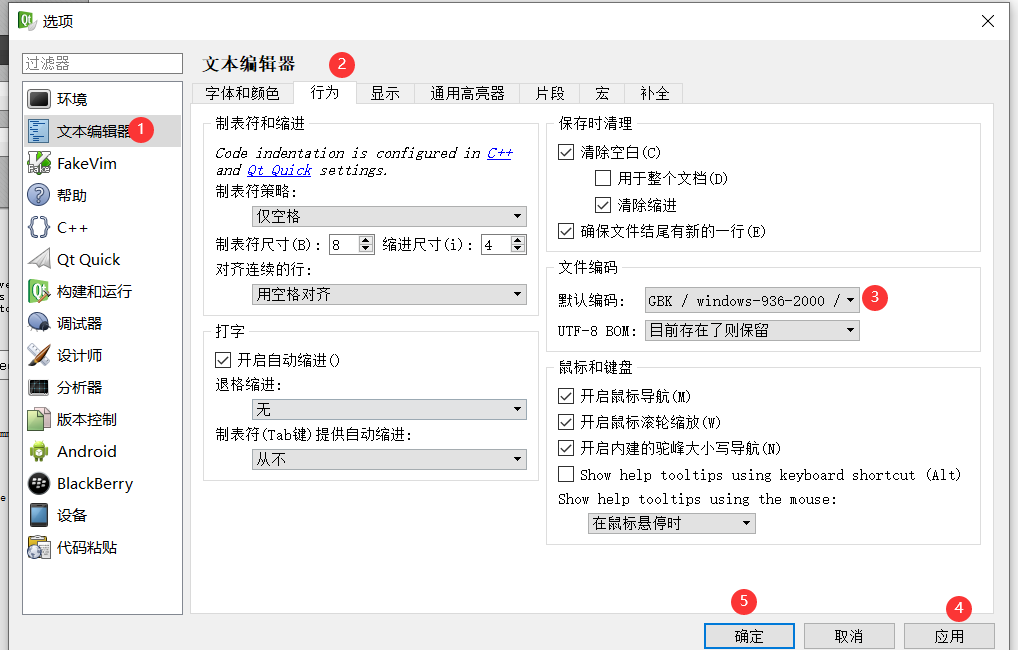Toggle 开启鼠标滚轮缩放(W) checkbox
This screenshot has height=650, width=1018.
coord(566,422)
